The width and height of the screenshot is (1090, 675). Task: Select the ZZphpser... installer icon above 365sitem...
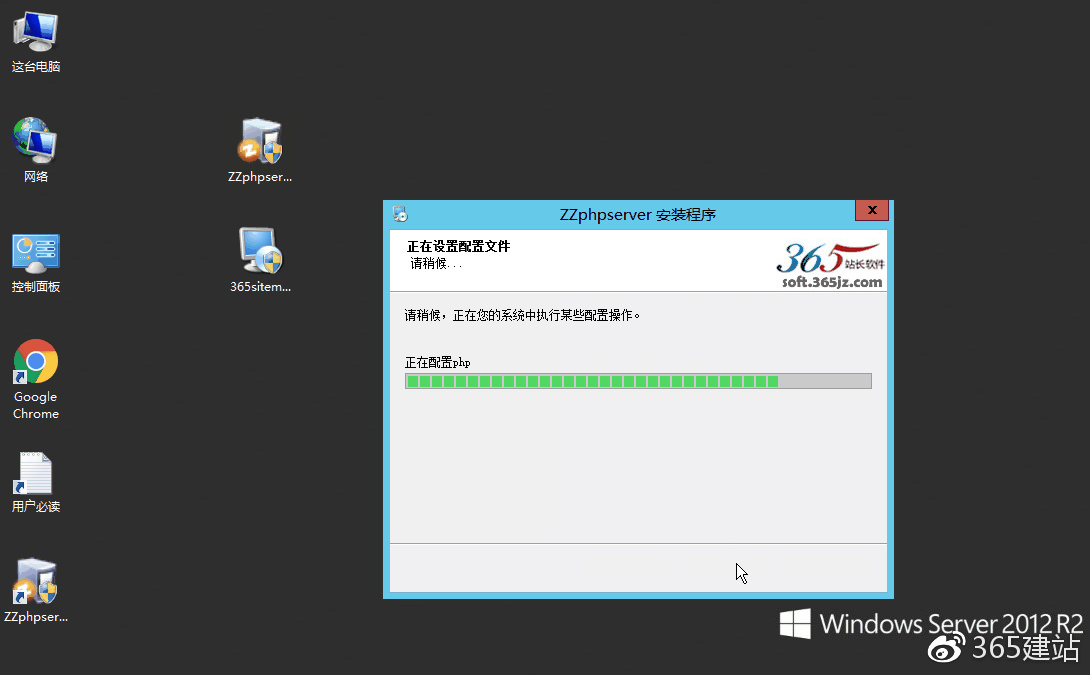coord(260,150)
